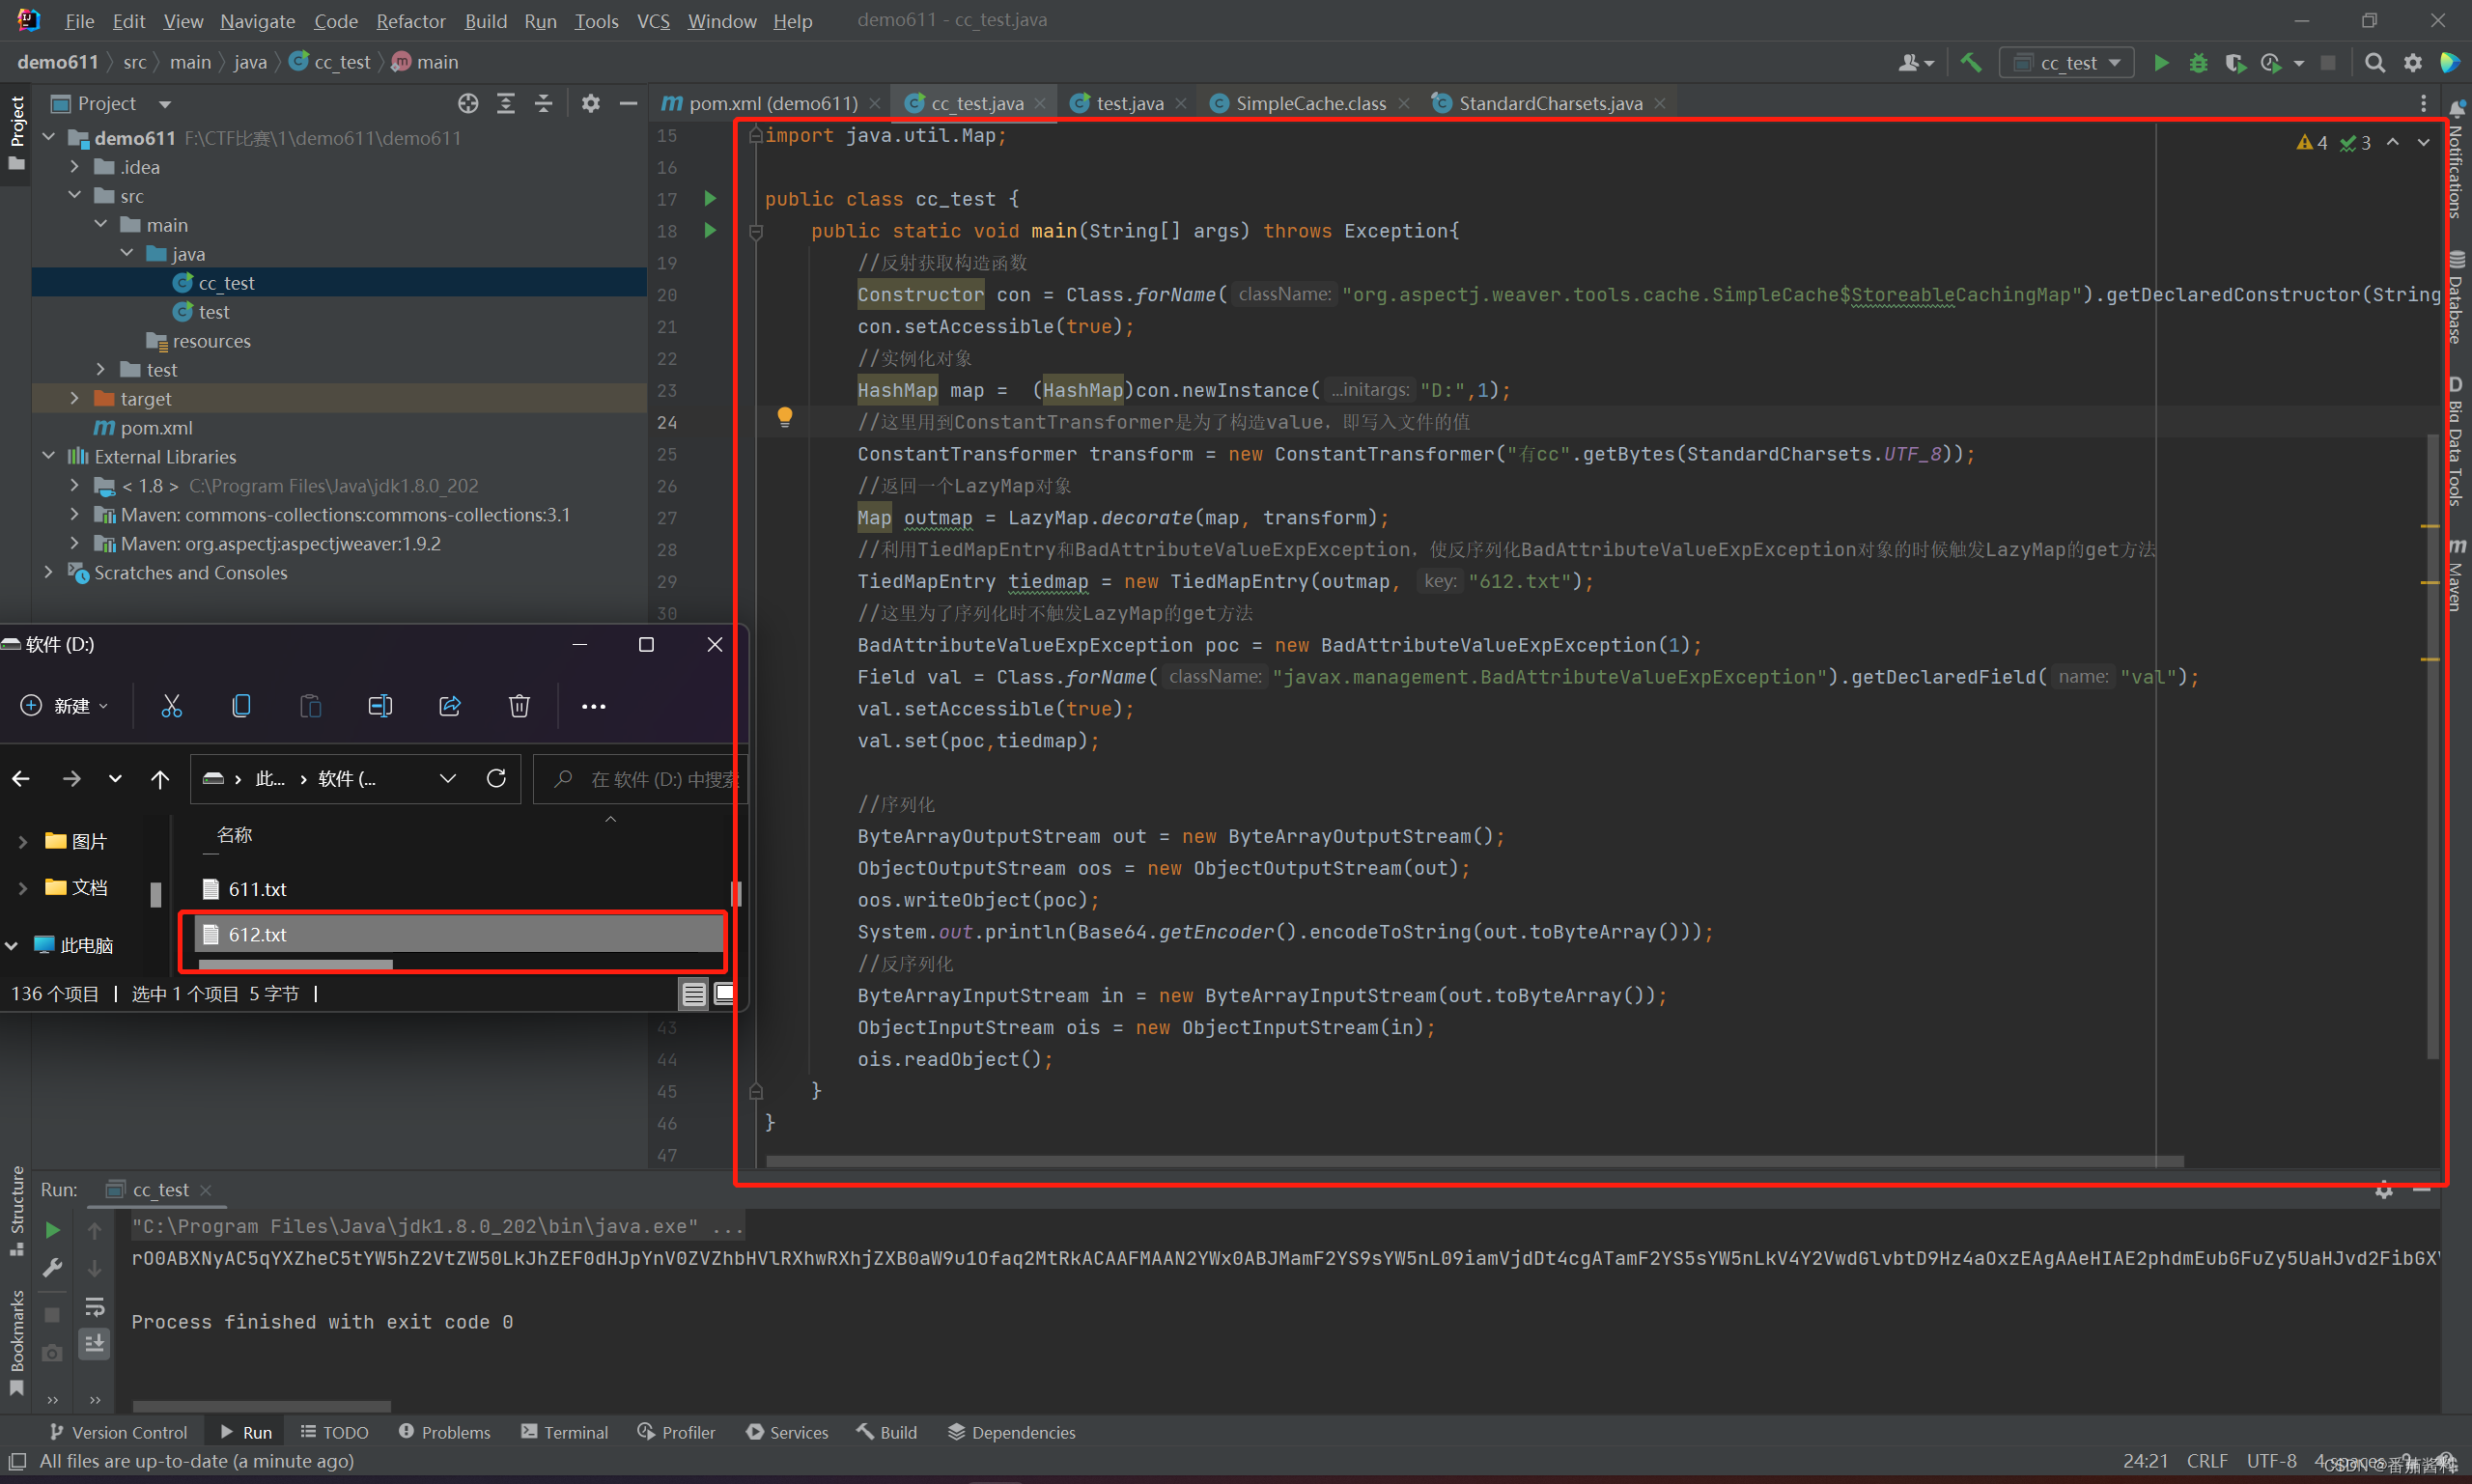Switch Explorer to large icons view
The height and width of the screenshot is (1484, 2472).
[x=725, y=993]
